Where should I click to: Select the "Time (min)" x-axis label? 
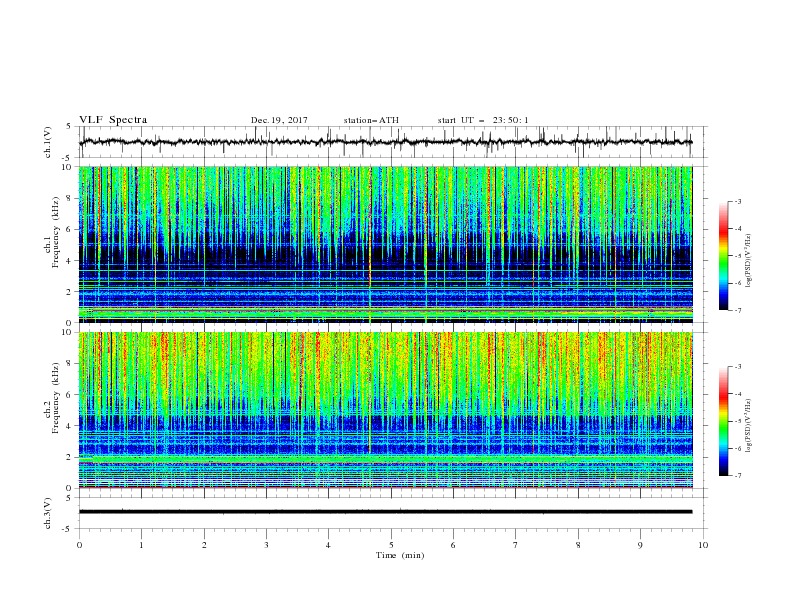click(x=400, y=555)
